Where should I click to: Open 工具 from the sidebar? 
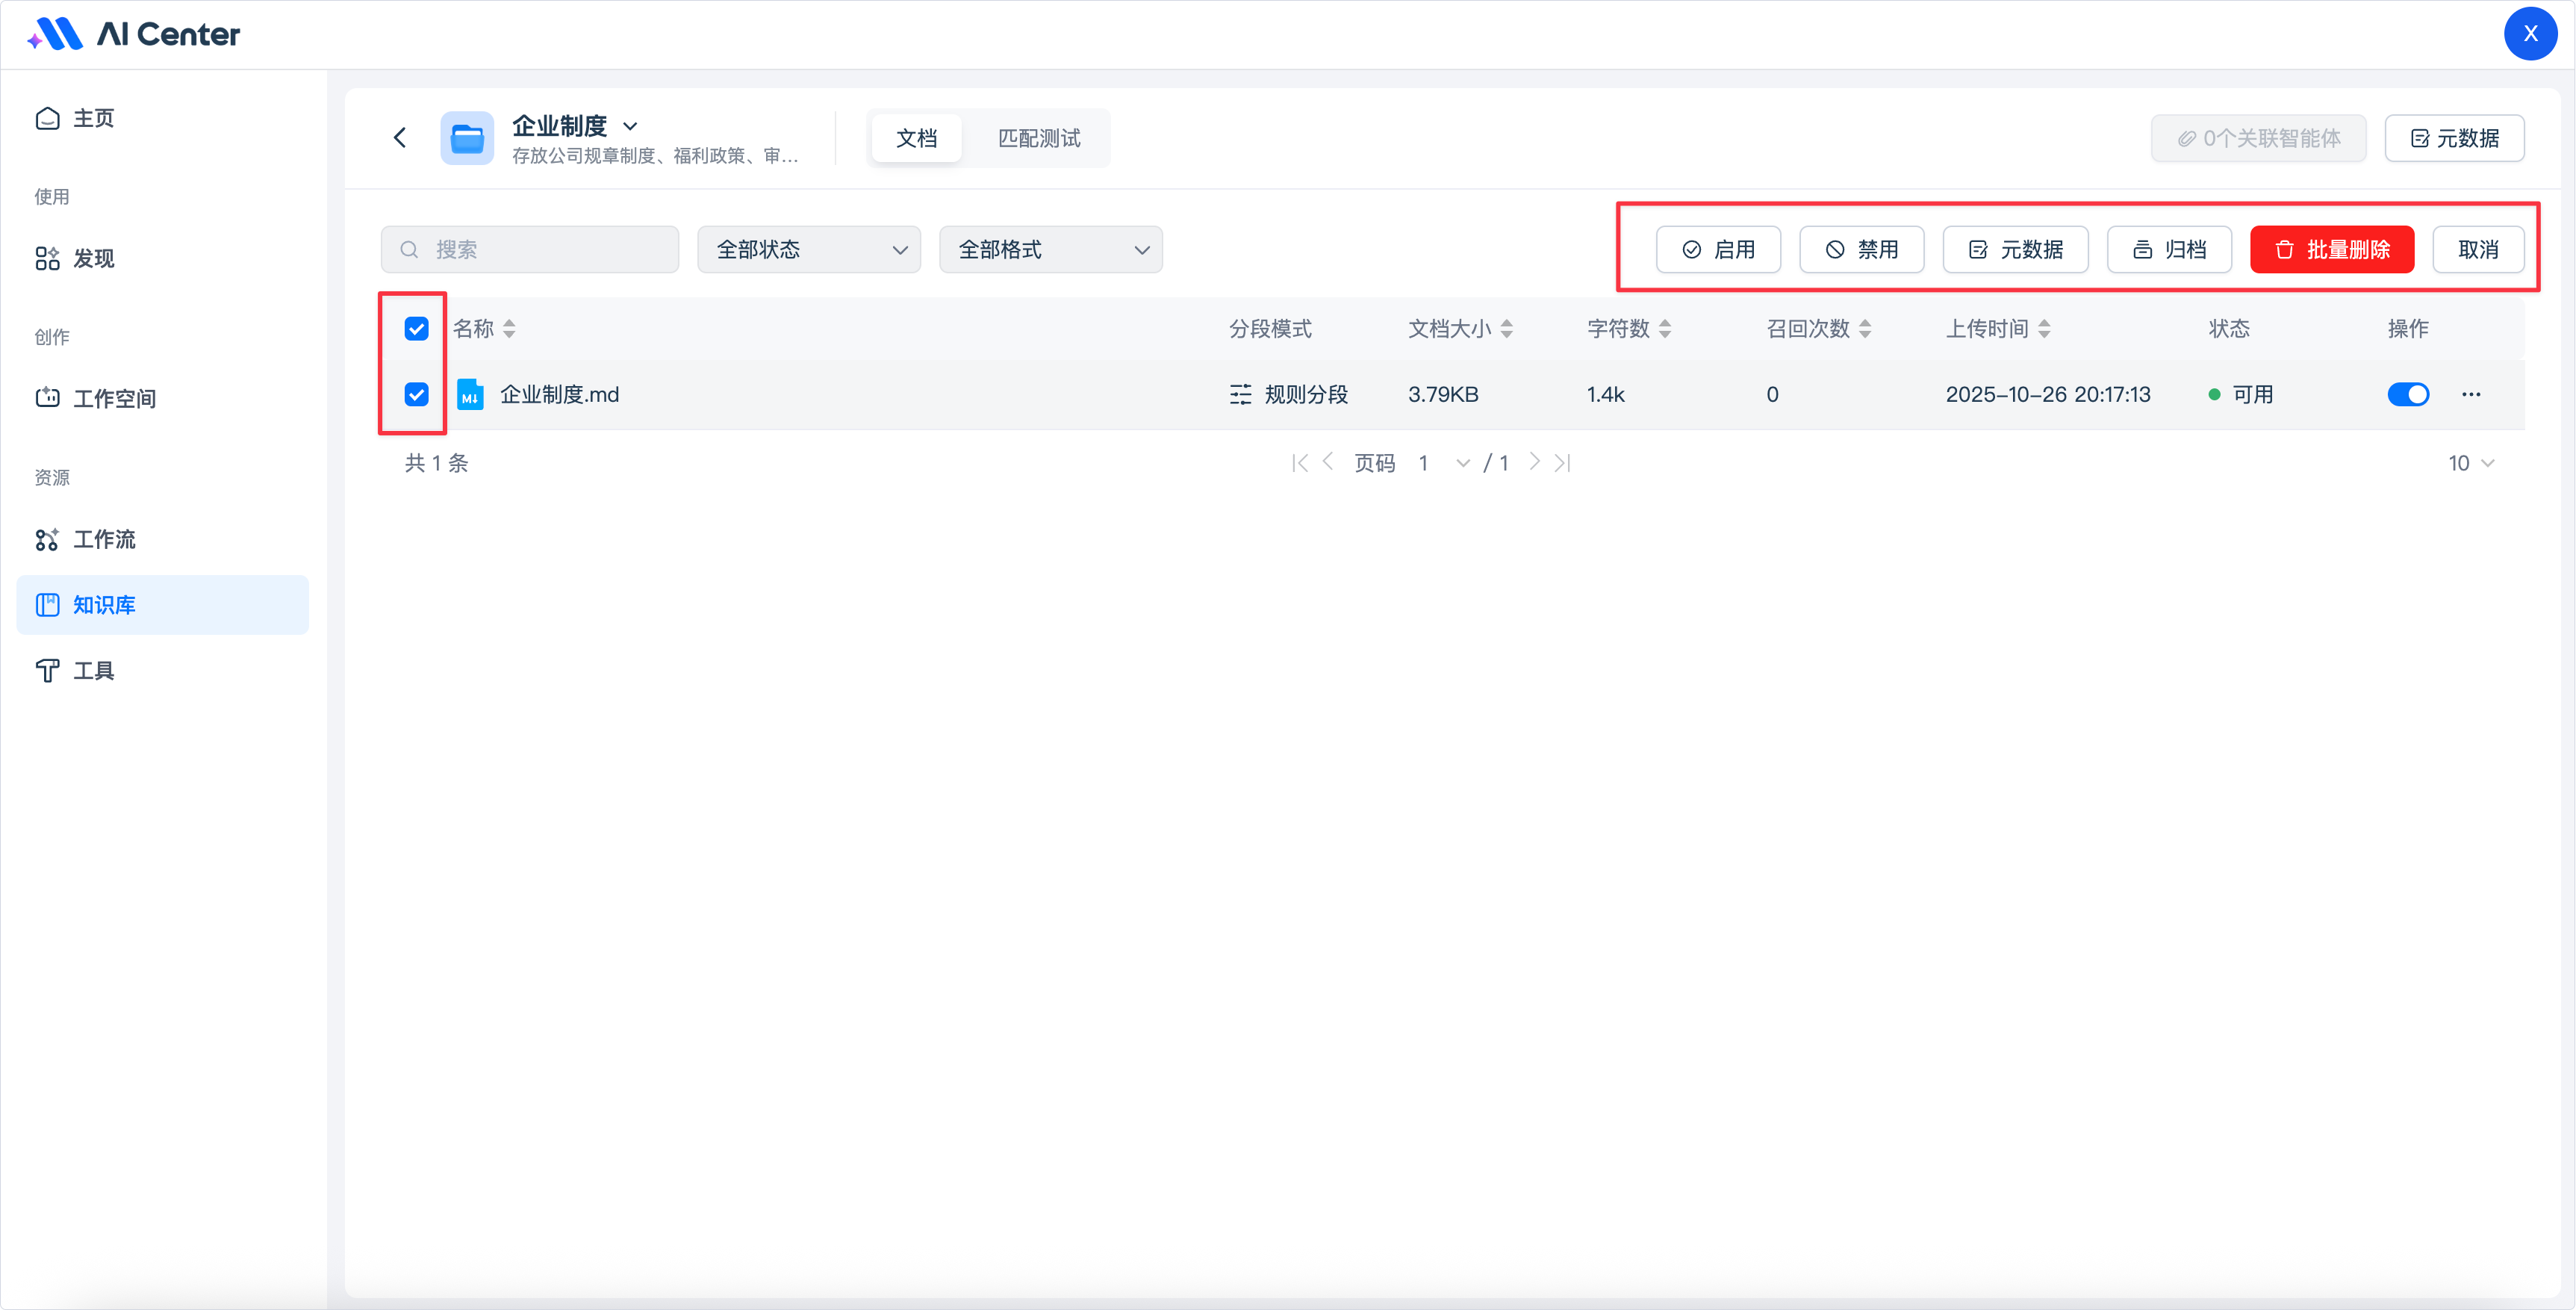point(93,670)
